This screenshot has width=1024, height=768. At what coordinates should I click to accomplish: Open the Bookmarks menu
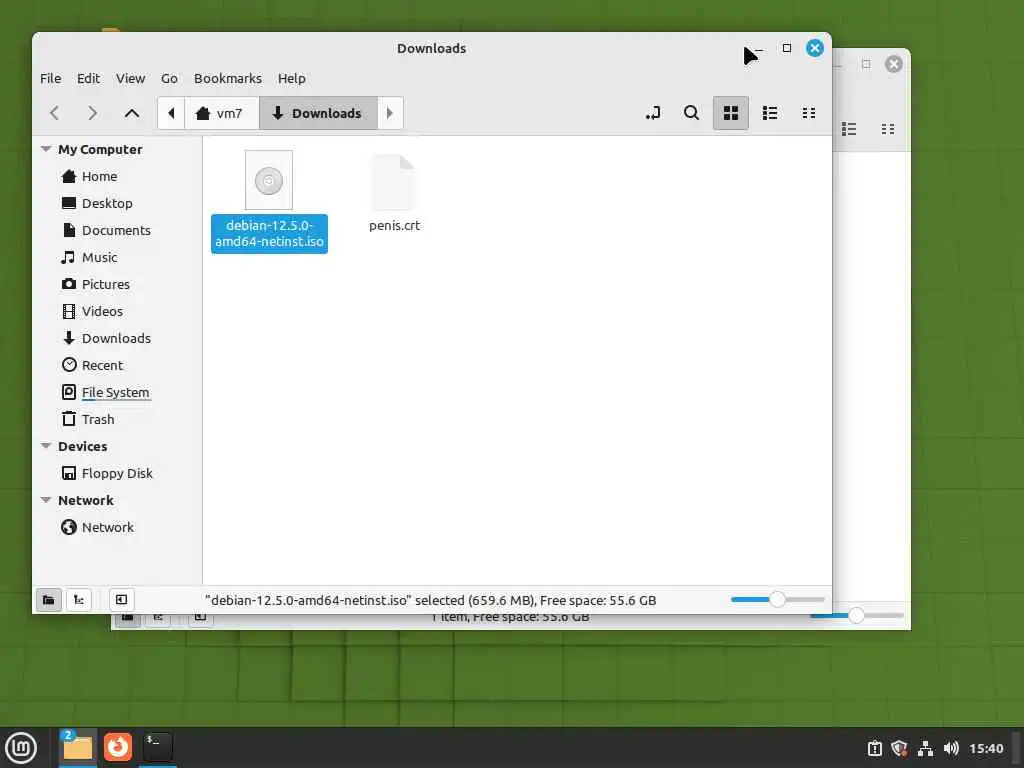(228, 78)
